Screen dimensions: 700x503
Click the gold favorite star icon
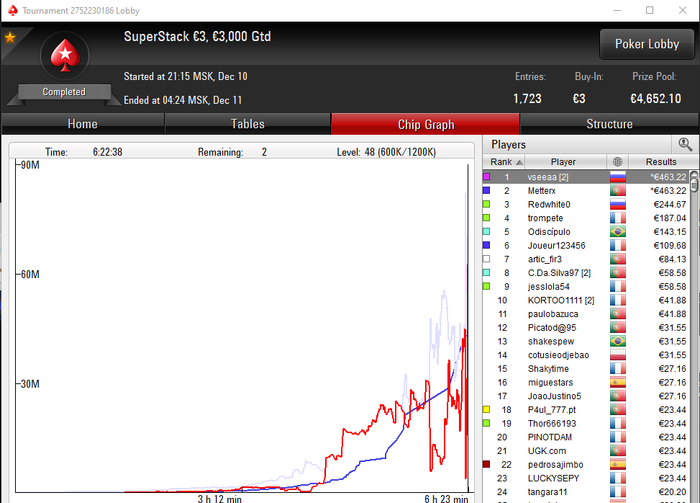click(10, 37)
